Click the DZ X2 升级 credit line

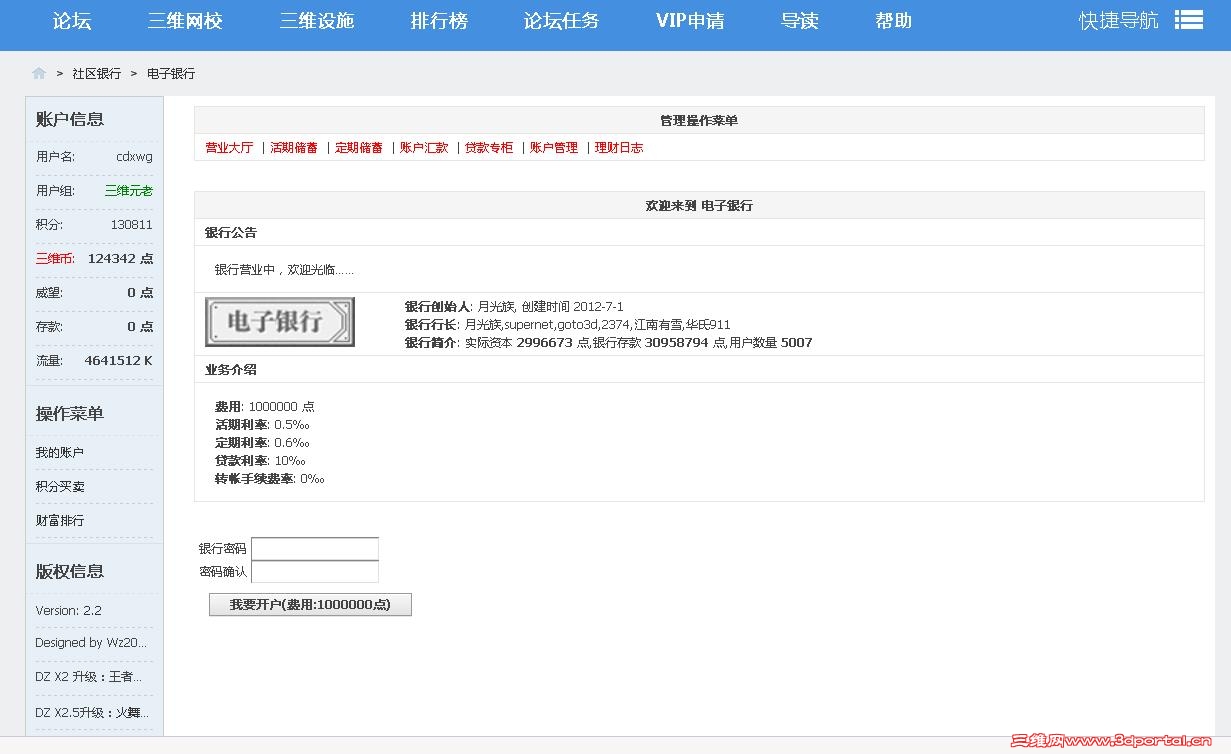89,677
